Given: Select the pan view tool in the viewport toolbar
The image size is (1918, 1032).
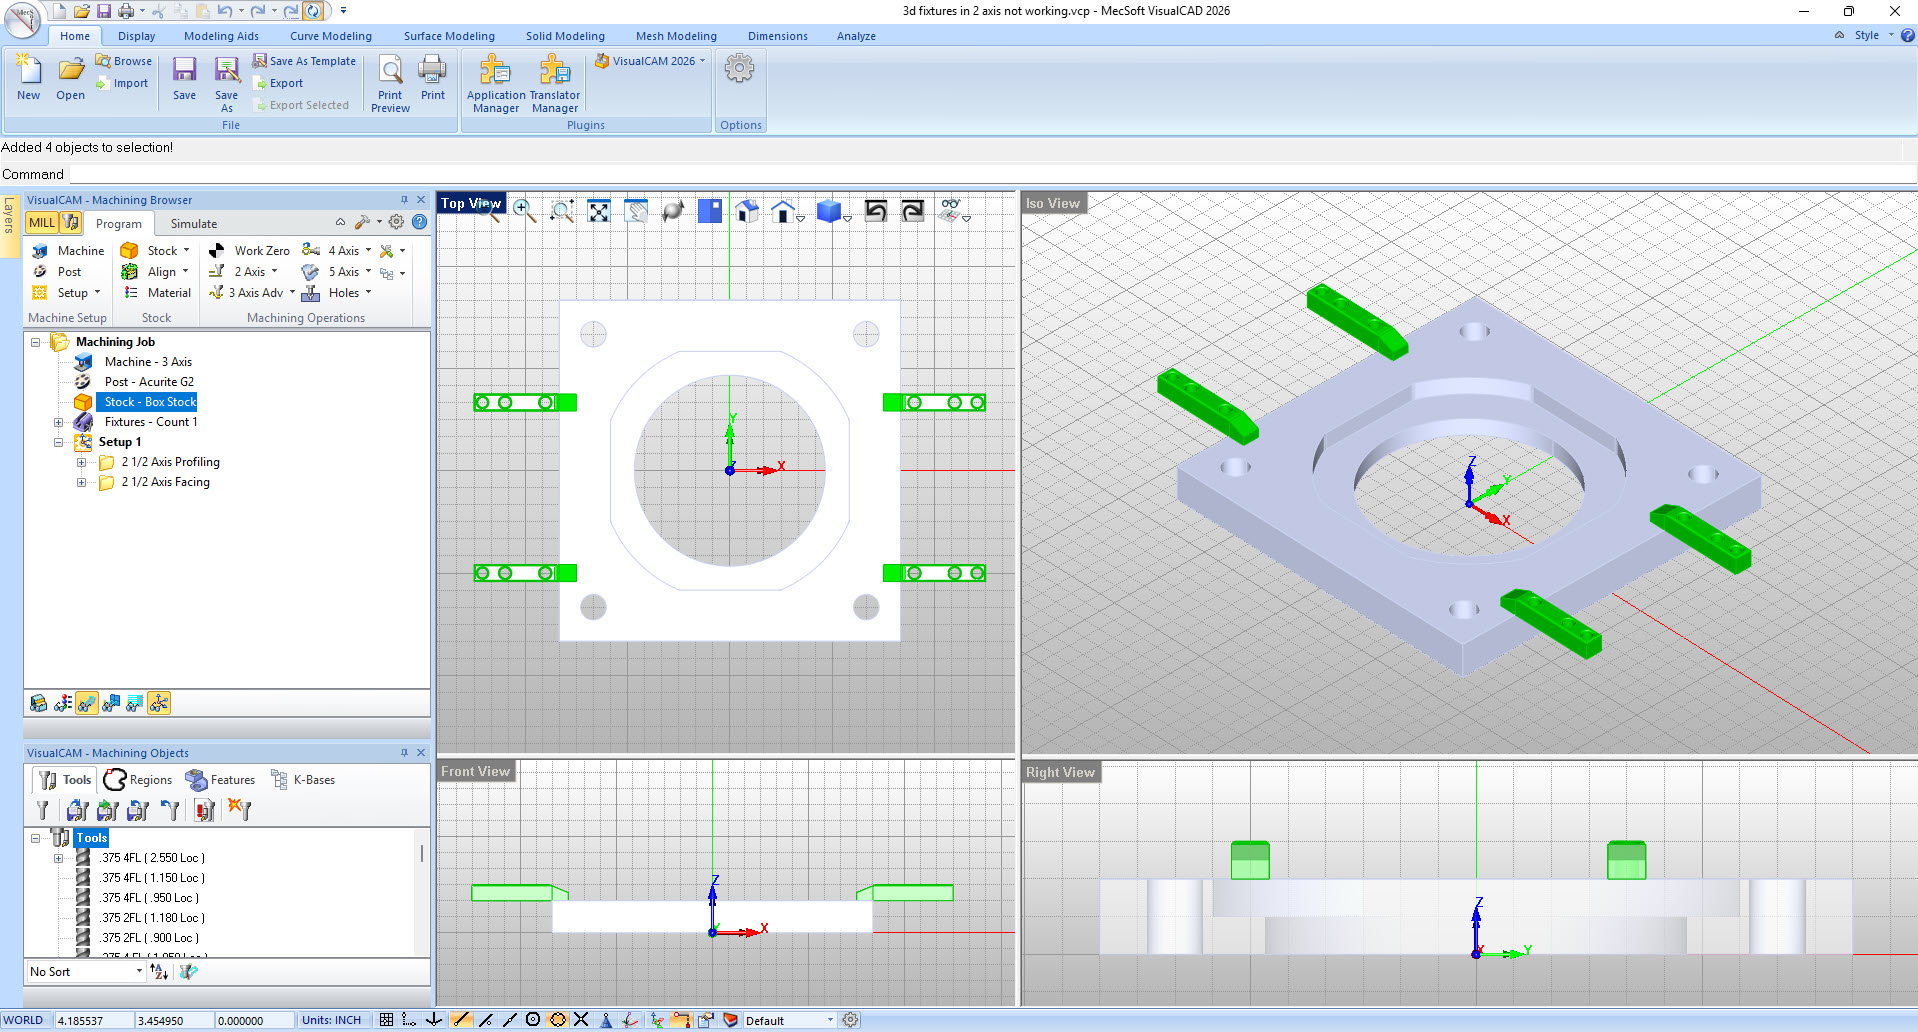Looking at the screenshot, I should point(635,211).
